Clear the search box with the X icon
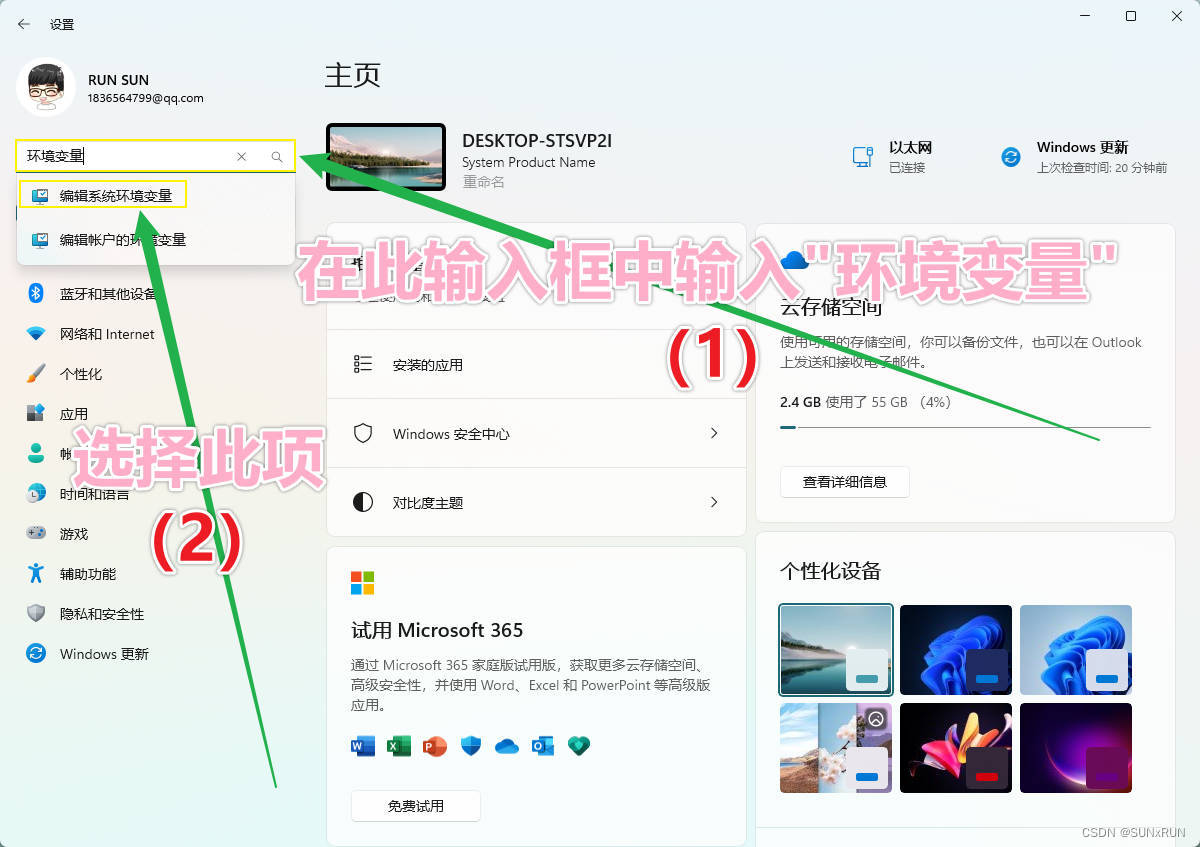The width and height of the screenshot is (1200, 847). [241, 157]
